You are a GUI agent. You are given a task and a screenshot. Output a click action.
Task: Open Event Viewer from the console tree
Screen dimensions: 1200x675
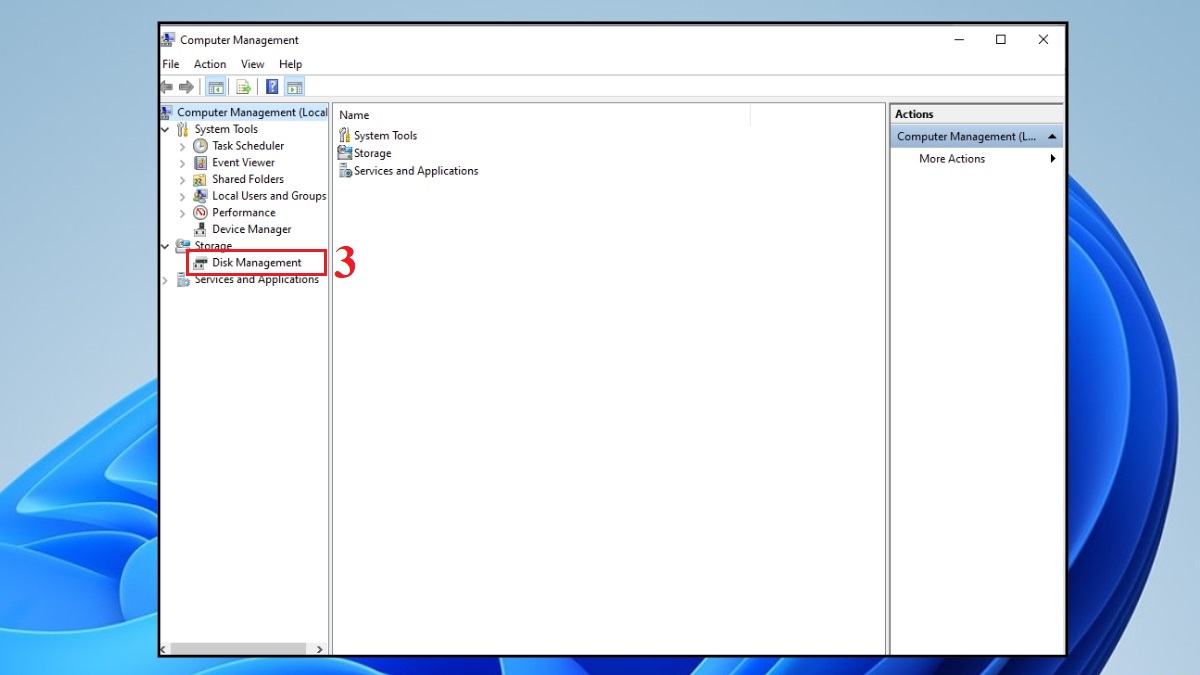pos(243,162)
